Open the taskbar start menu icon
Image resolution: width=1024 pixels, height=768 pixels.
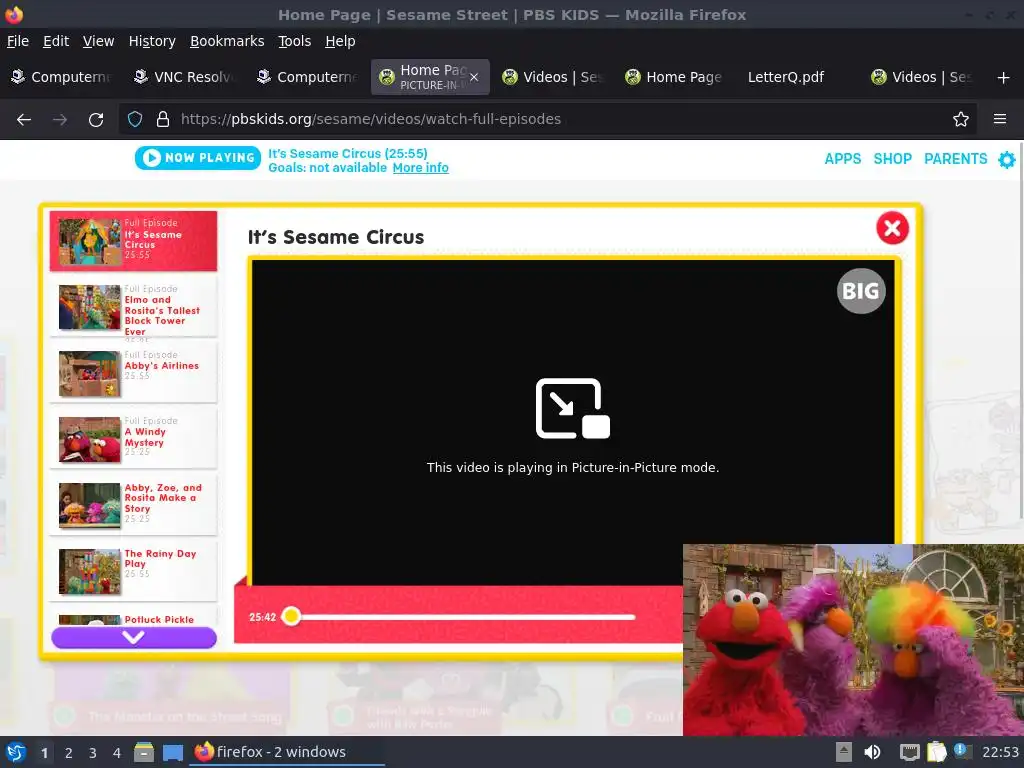tap(16, 752)
